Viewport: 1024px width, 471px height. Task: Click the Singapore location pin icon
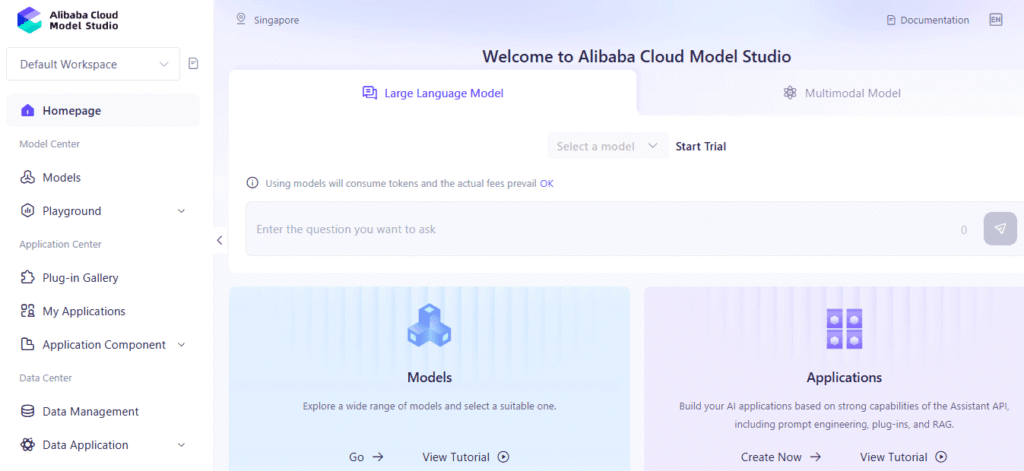pos(240,20)
